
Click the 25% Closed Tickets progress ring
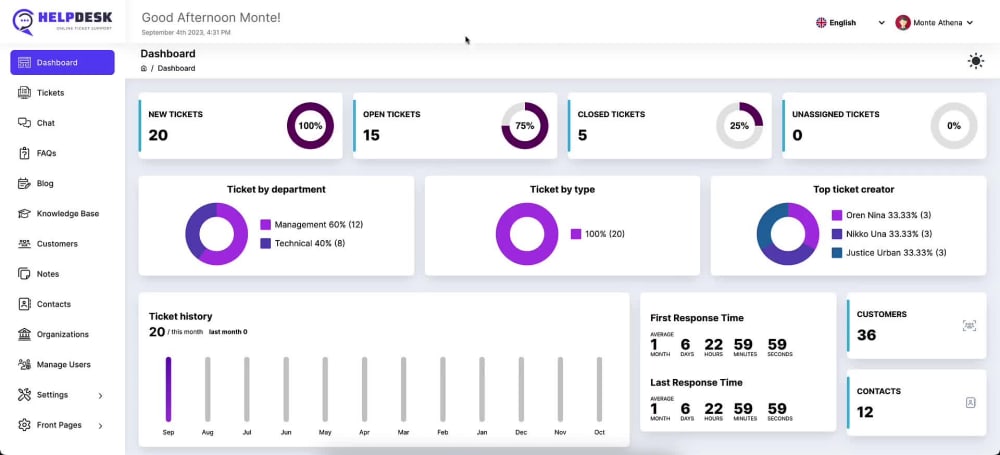tap(739, 126)
